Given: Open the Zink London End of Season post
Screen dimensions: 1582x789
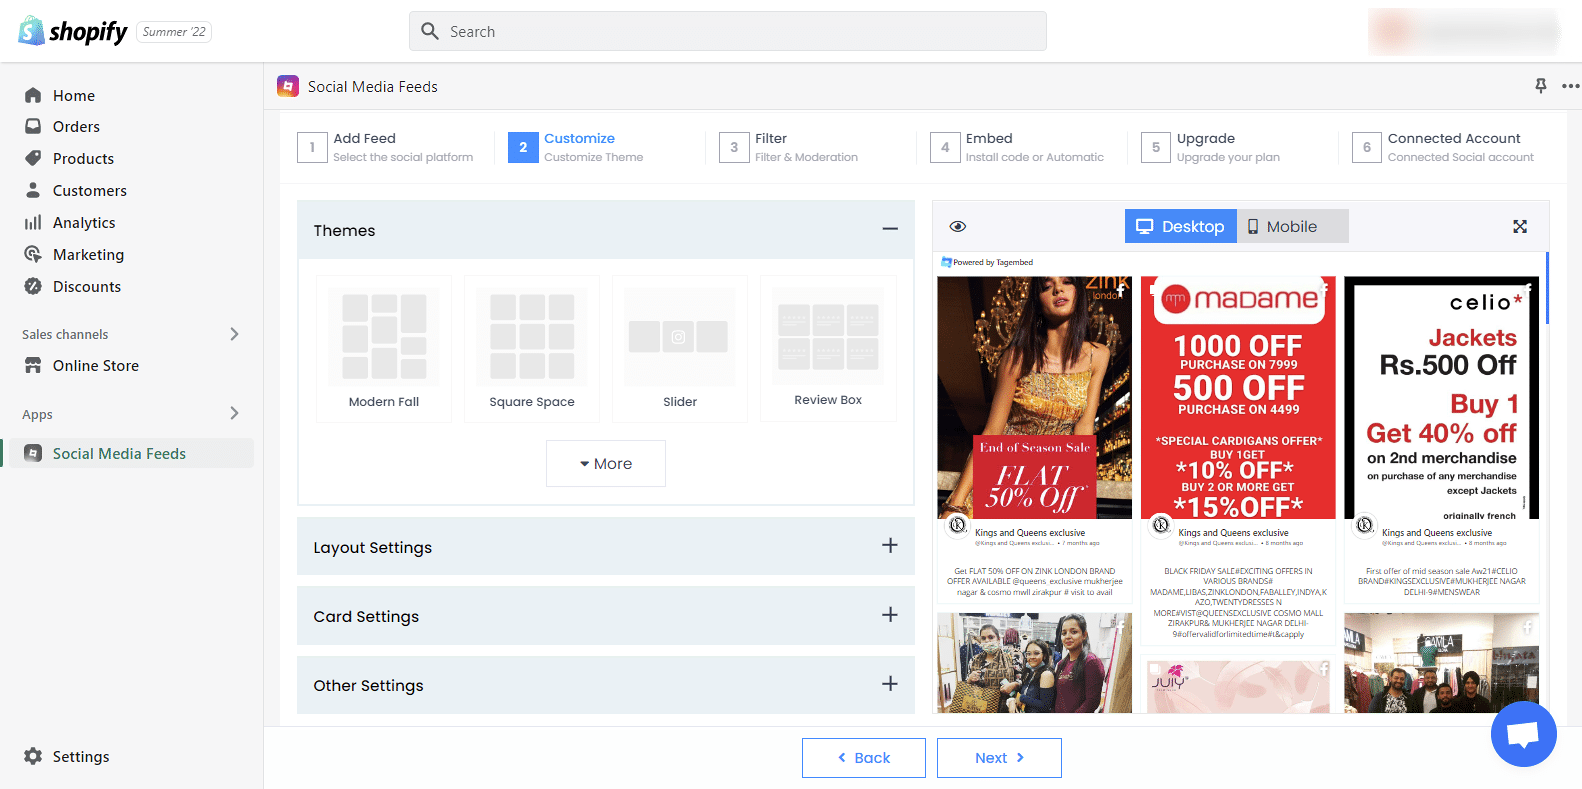Looking at the screenshot, I should point(1034,397).
